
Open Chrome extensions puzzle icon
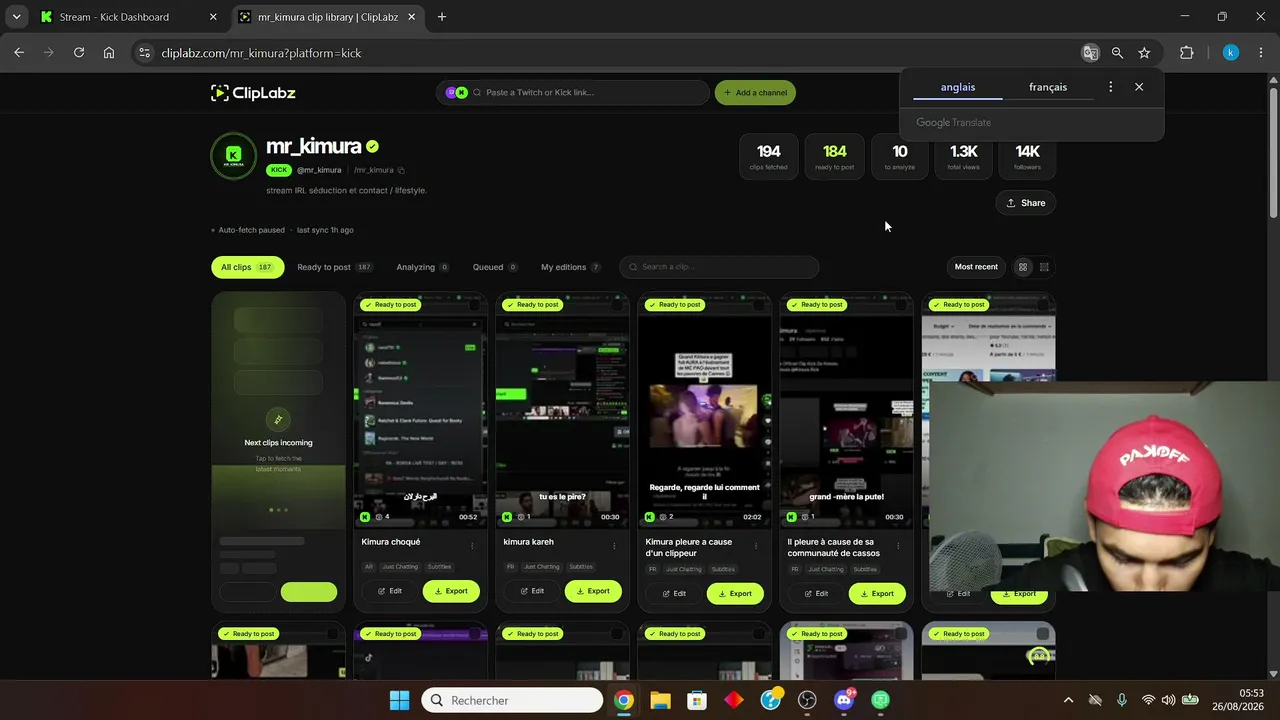tap(1187, 53)
